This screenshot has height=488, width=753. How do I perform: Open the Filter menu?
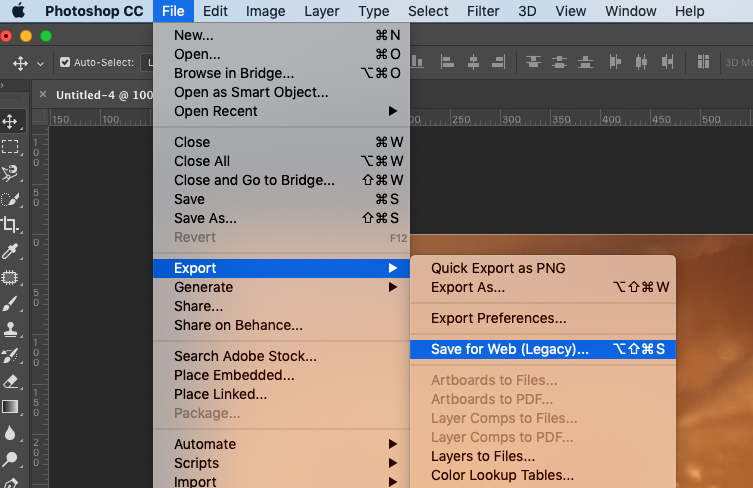coord(483,11)
